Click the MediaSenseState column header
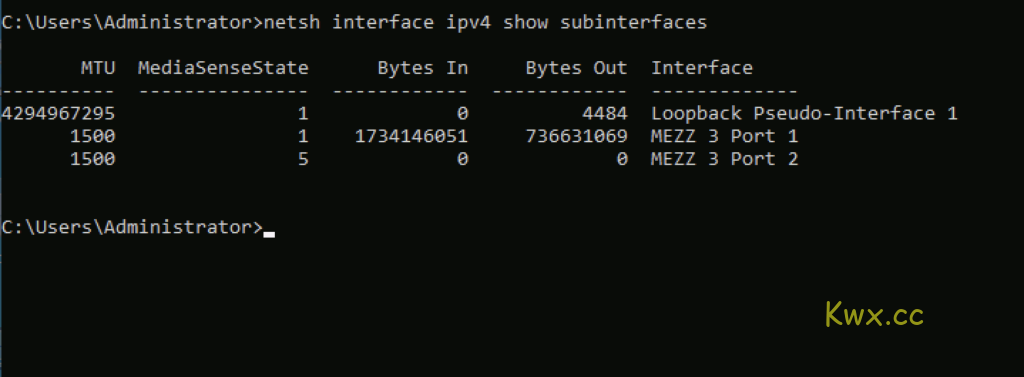The width and height of the screenshot is (1024, 377). coord(223,68)
